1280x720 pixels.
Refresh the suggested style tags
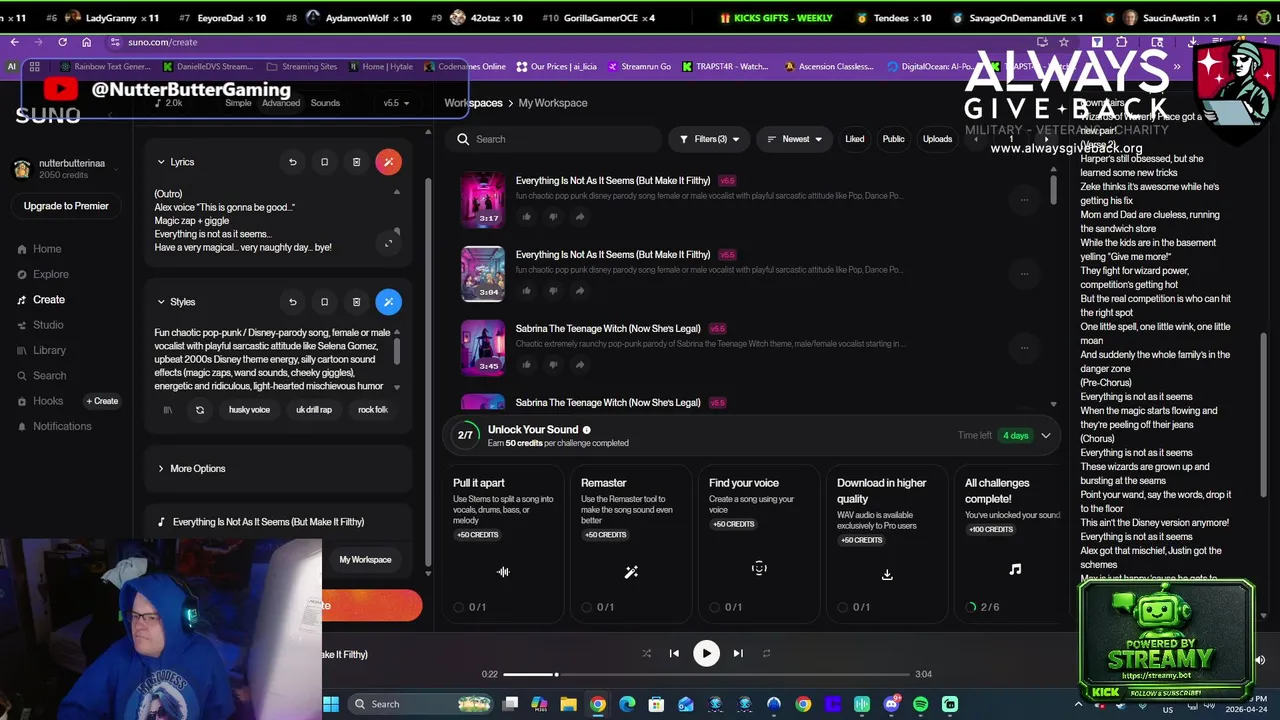[x=200, y=410]
